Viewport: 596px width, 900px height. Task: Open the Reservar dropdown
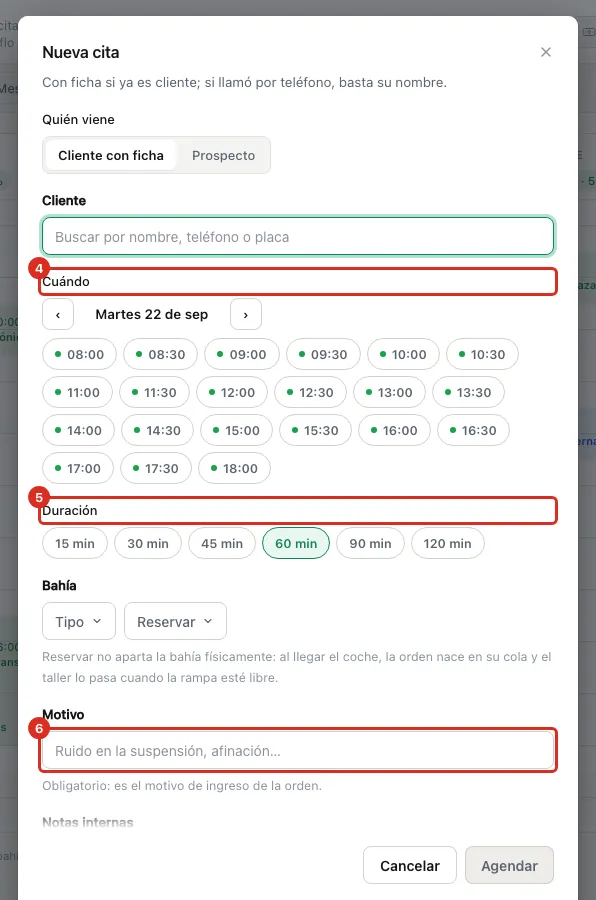[x=175, y=621]
